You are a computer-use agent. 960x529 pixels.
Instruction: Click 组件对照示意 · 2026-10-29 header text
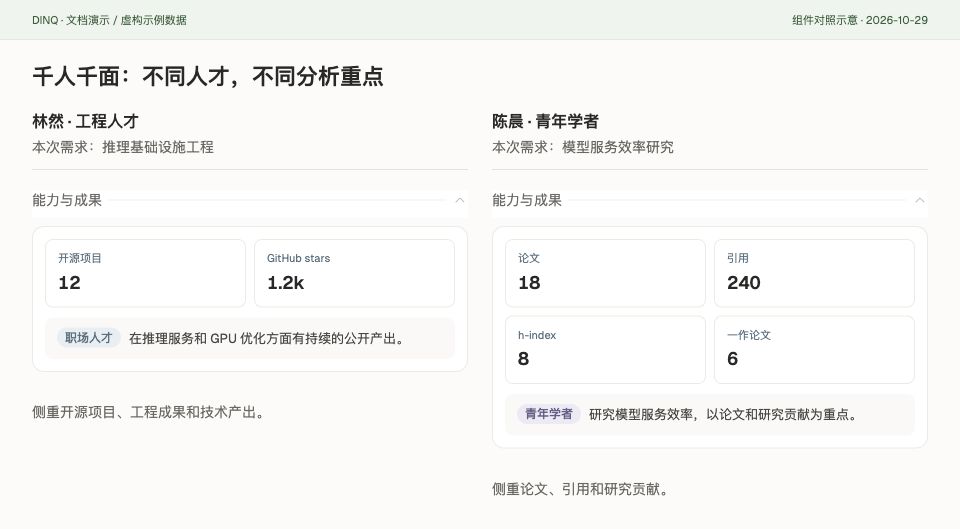(860, 20)
